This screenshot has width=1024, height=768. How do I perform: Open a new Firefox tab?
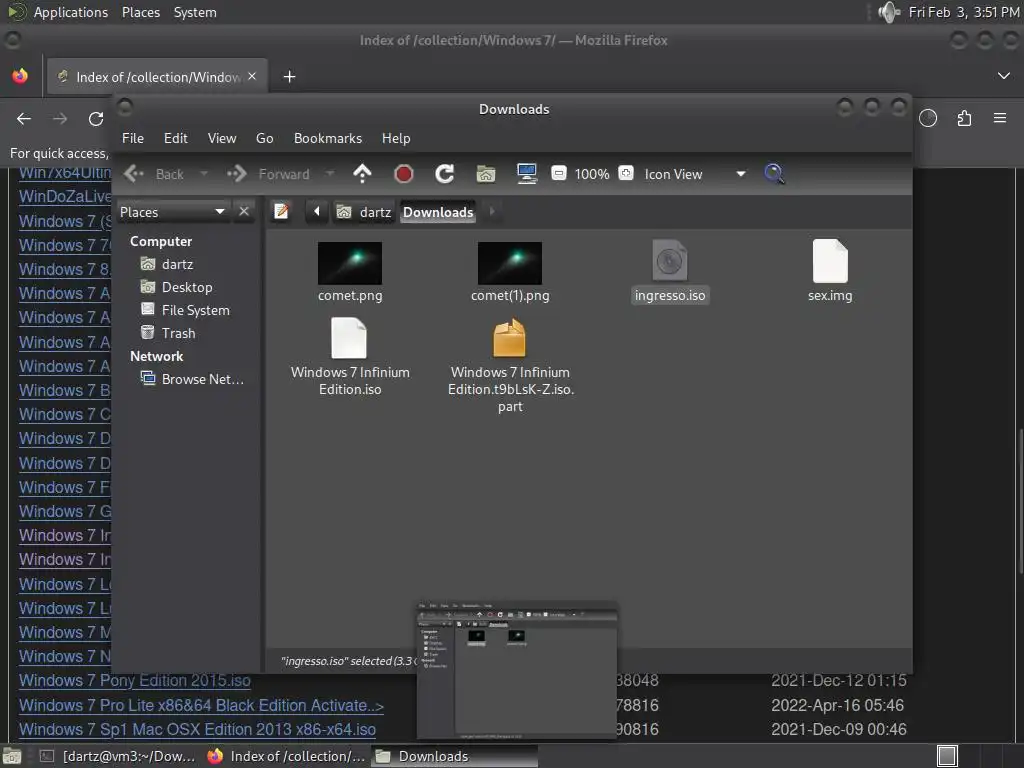point(289,76)
